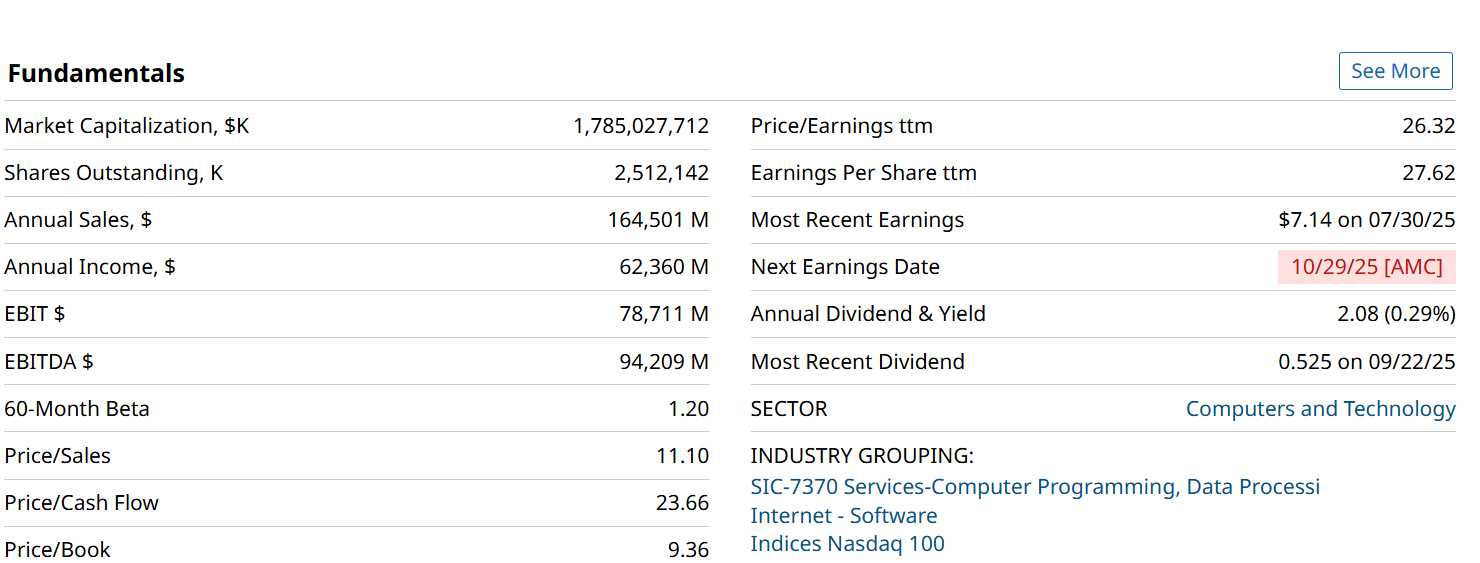This screenshot has width=1480, height=563.
Task: Follow the Internet - Software industry link
Action: pyautogui.click(x=844, y=516)
